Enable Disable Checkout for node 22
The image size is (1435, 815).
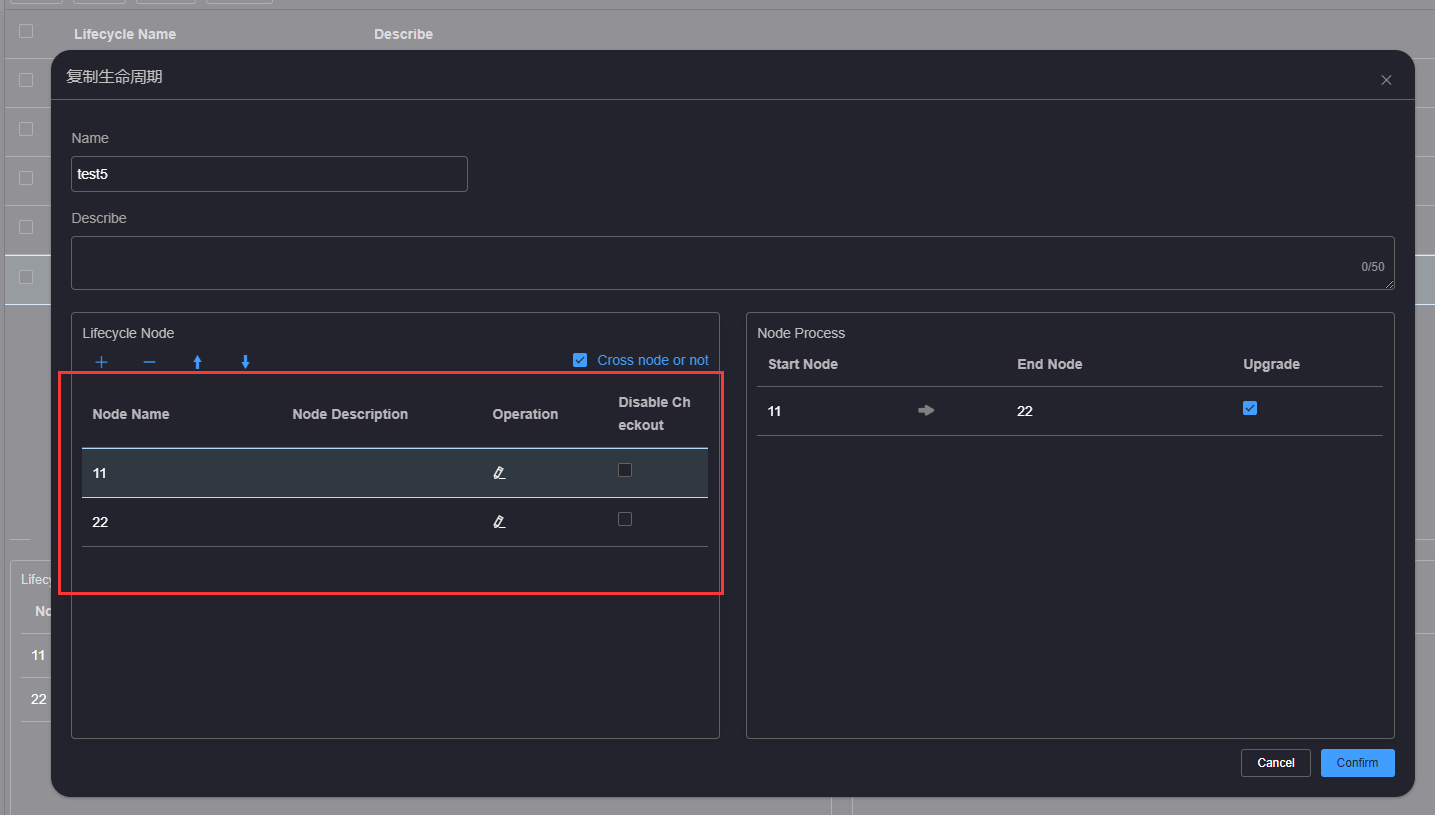point(625,519)
